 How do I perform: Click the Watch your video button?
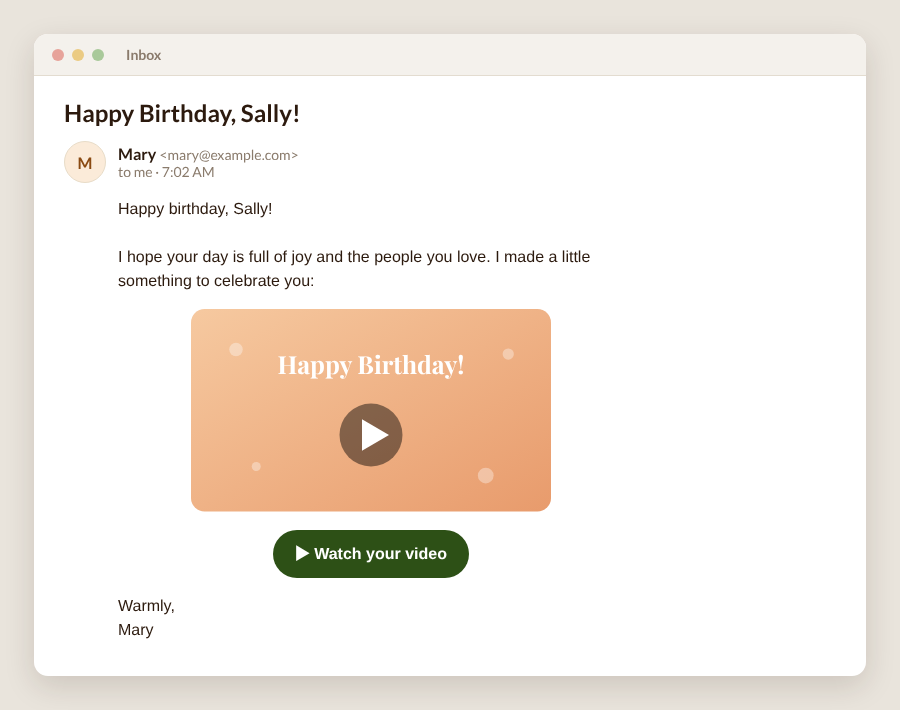(x=371, y=554)
